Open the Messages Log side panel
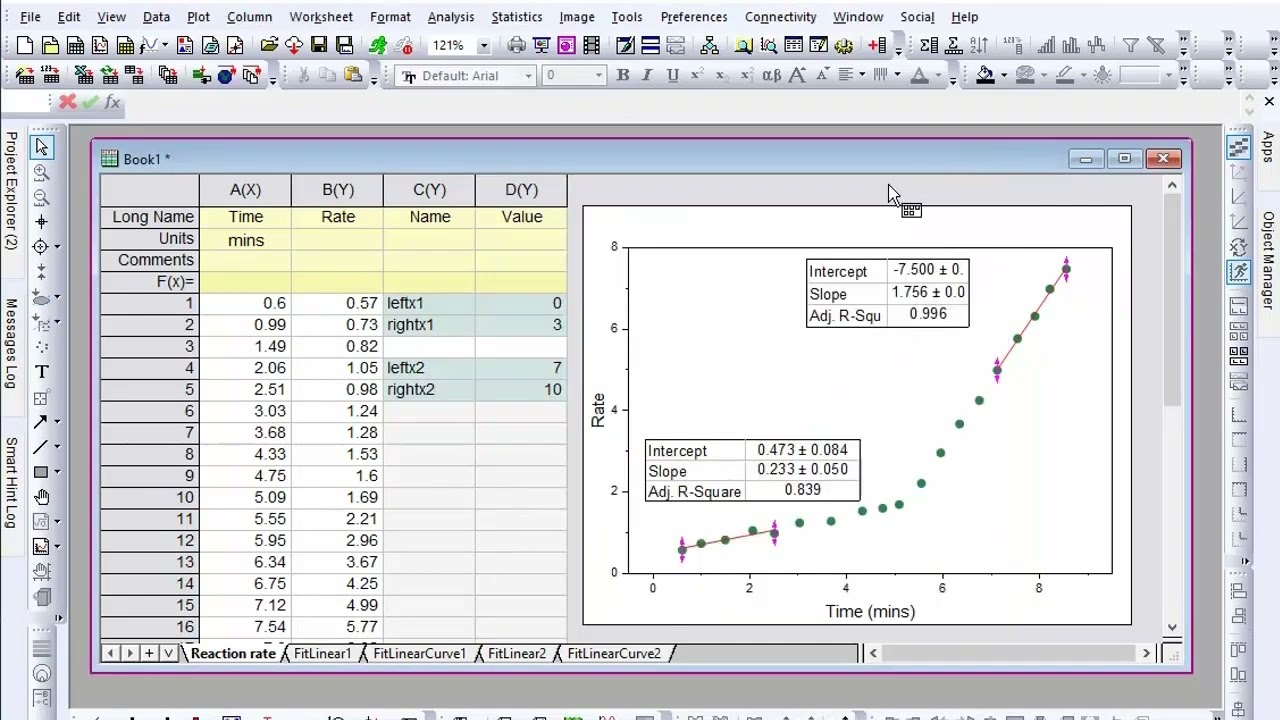The image size is (1280, 720). (x=11, y=343)
